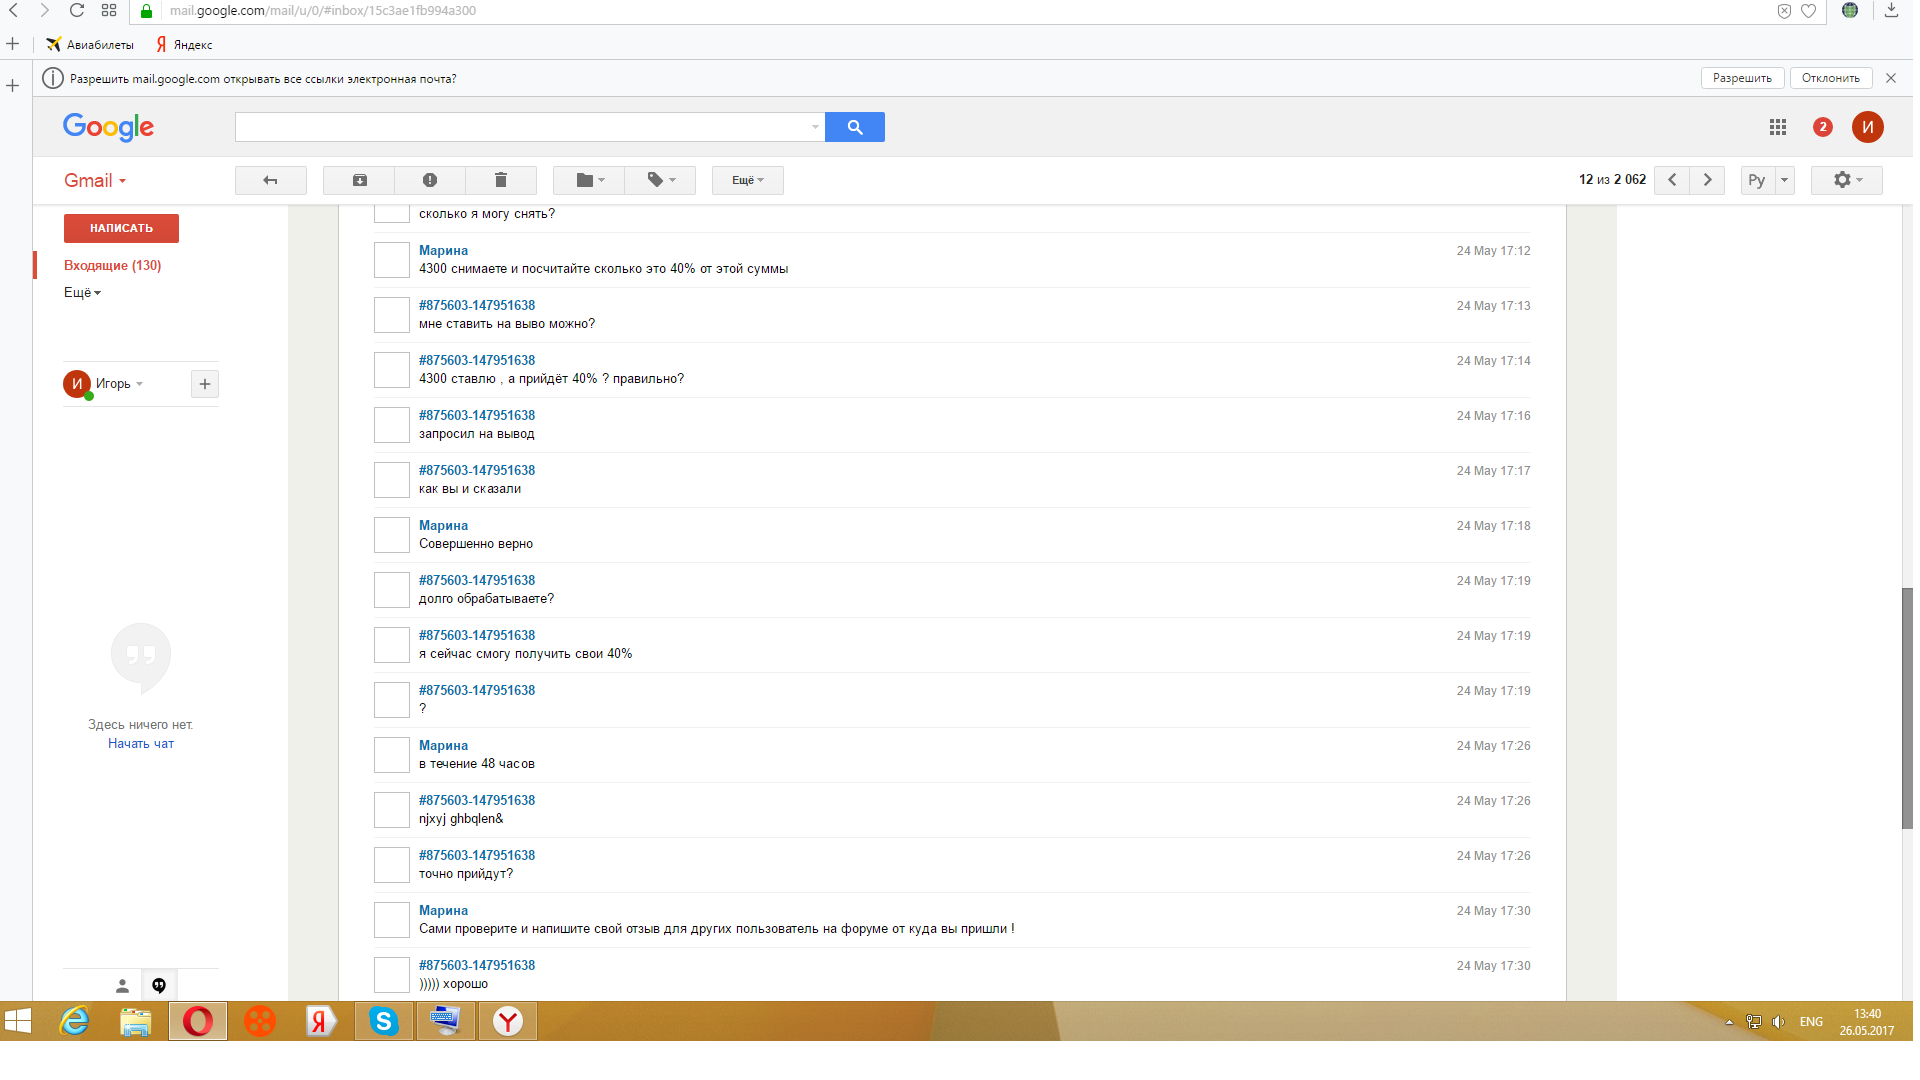Expand the Move to folder dropdown
1920x1080 pixels.
[x=590, y=180]
